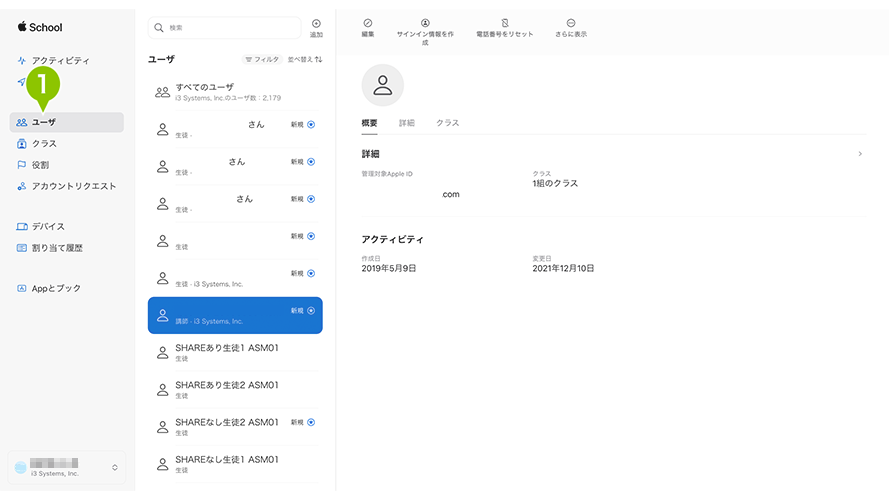The width and height of the screenshot is (889, 500).
Task: Click the magnifier icon in the search field
Action: point(159,28)
